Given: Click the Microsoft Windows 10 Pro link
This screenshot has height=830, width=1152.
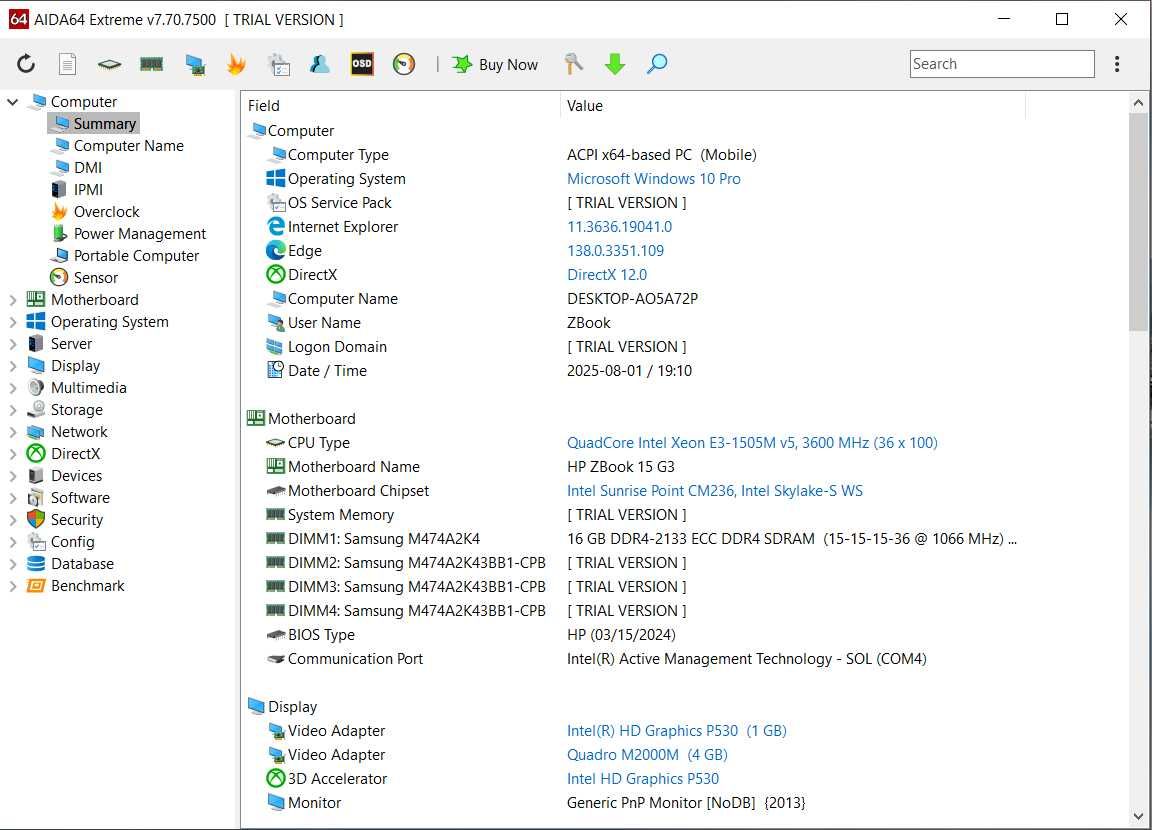Looking at the screenshot, I should pos(653,178).
